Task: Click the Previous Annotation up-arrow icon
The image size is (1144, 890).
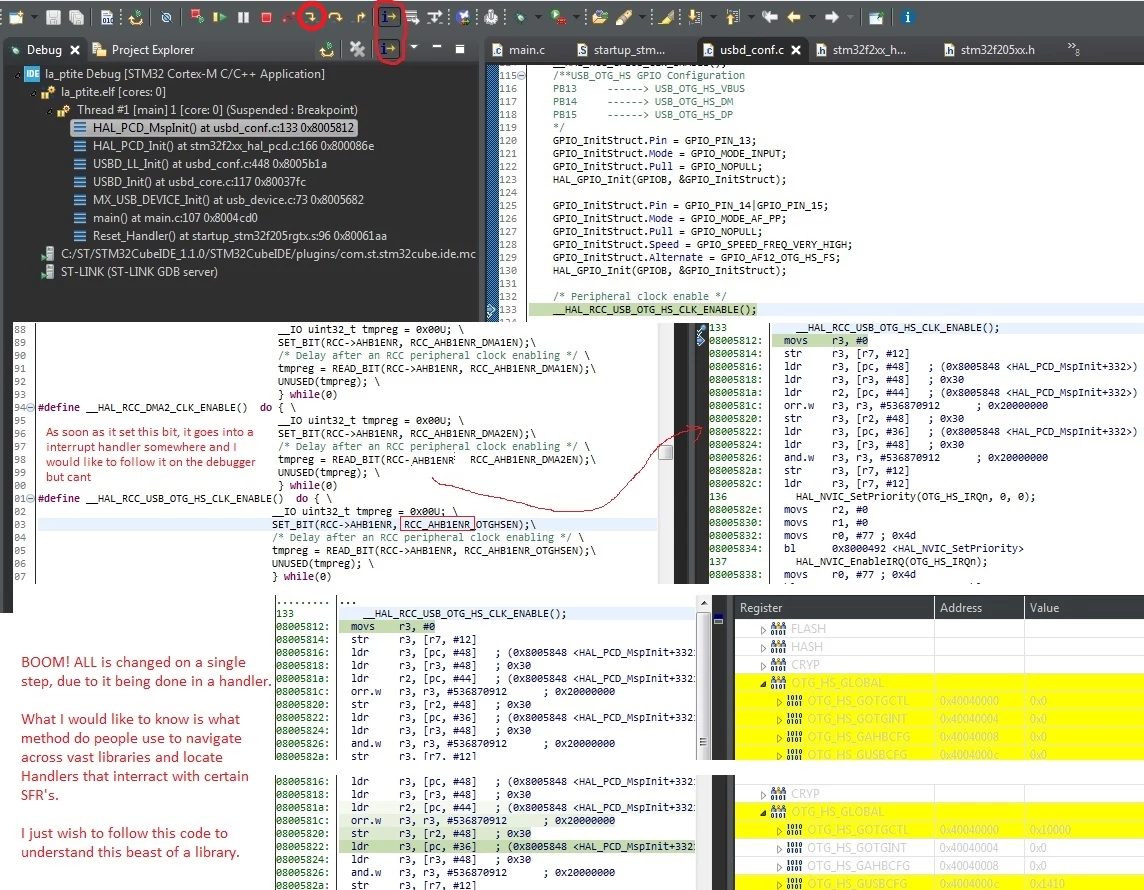Action: point(733,17)
